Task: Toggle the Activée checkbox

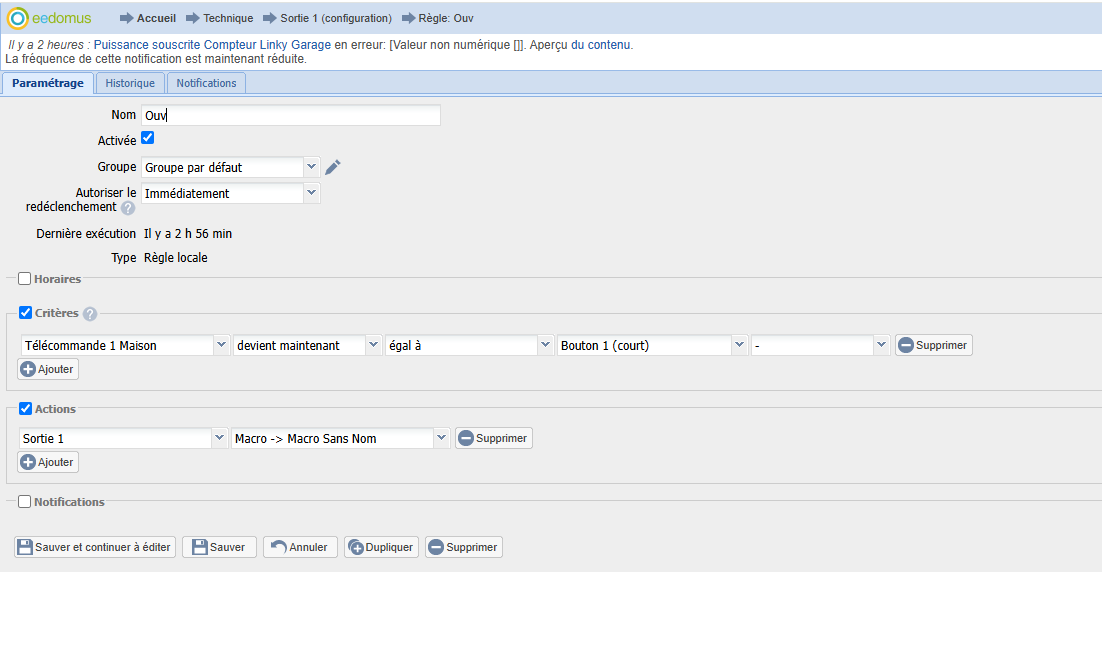Action: (148, 138)
